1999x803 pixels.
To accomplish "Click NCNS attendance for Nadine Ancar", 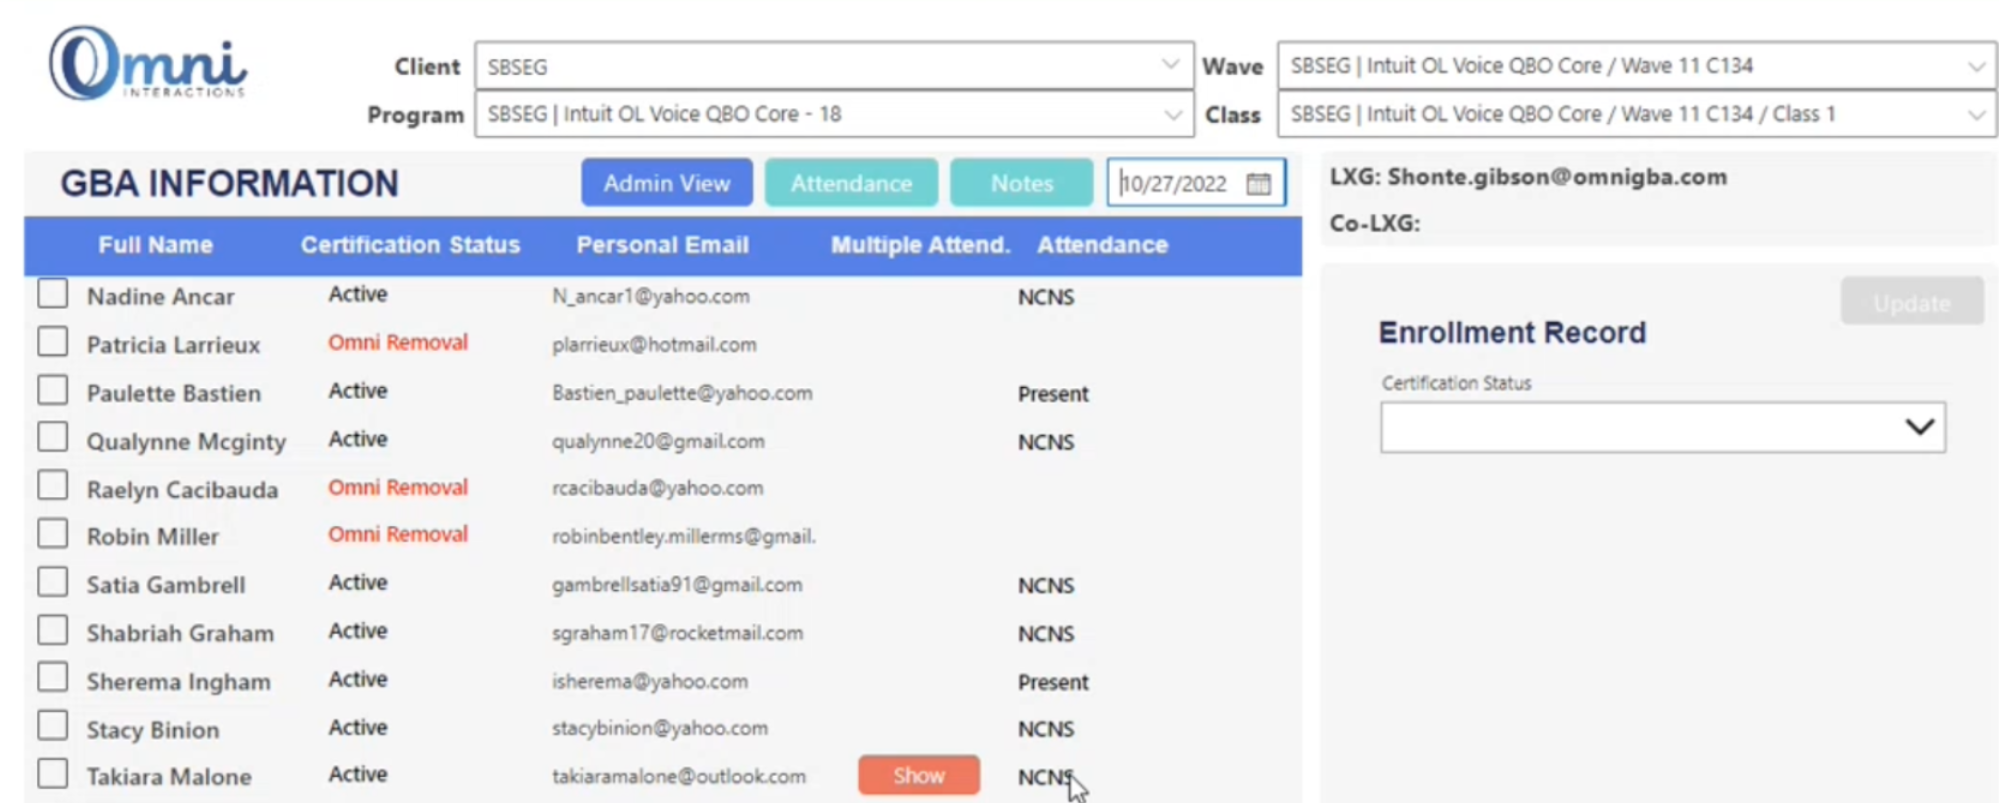I will tap(1046, 297).
